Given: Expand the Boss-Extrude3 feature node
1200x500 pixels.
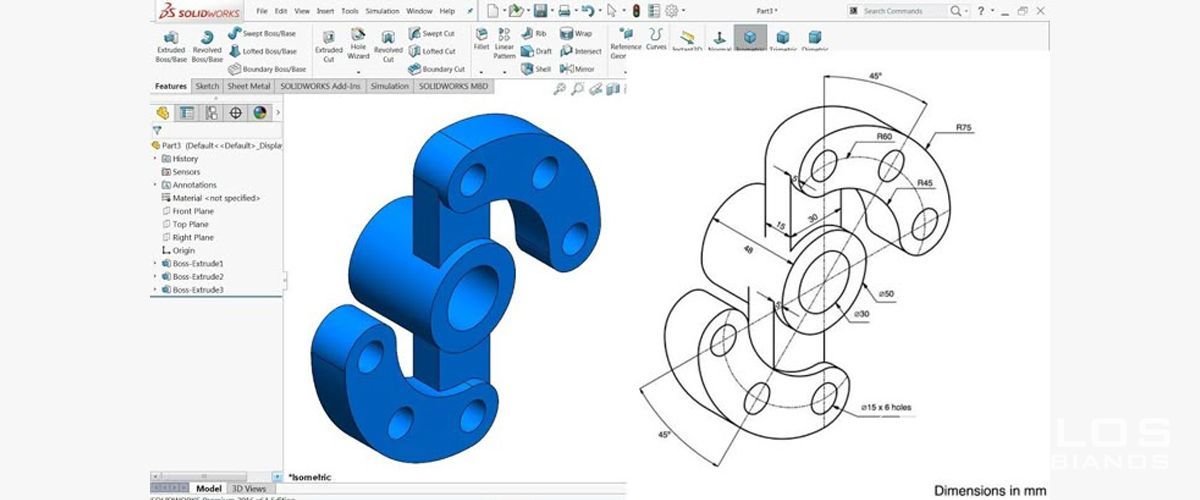Looking at the screenshot, I should coord(155,289).
